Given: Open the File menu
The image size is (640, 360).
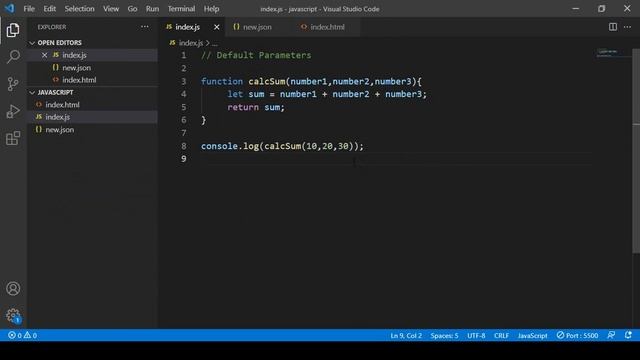Looking at the screenshot, I should 29,9.
